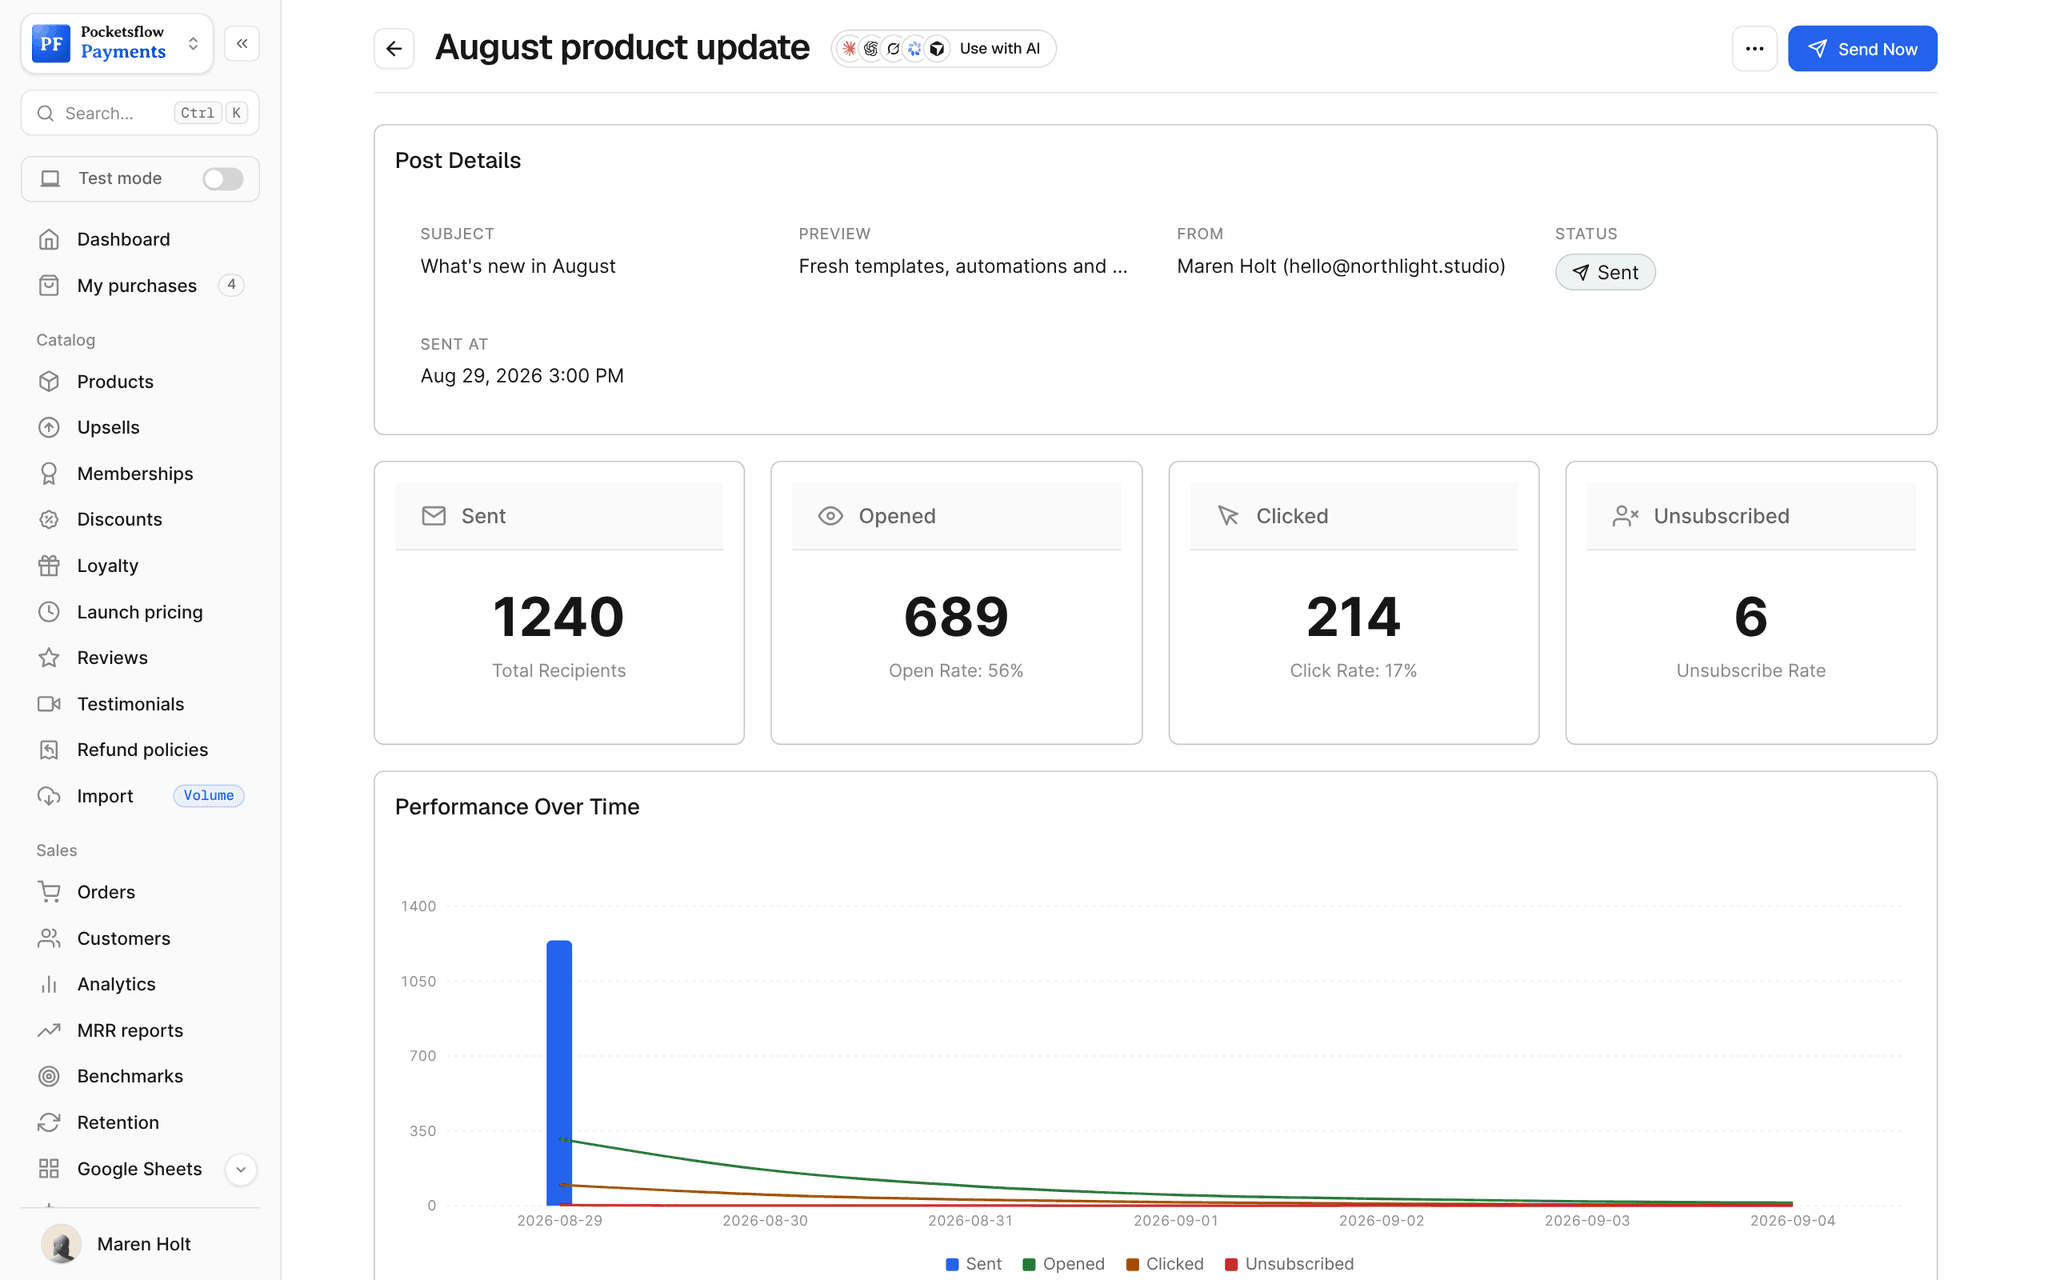The height and width of the screenshot is (1280, 2048).
Task: Click the Volume badge next to Import
Action: [x=209, y=796]
